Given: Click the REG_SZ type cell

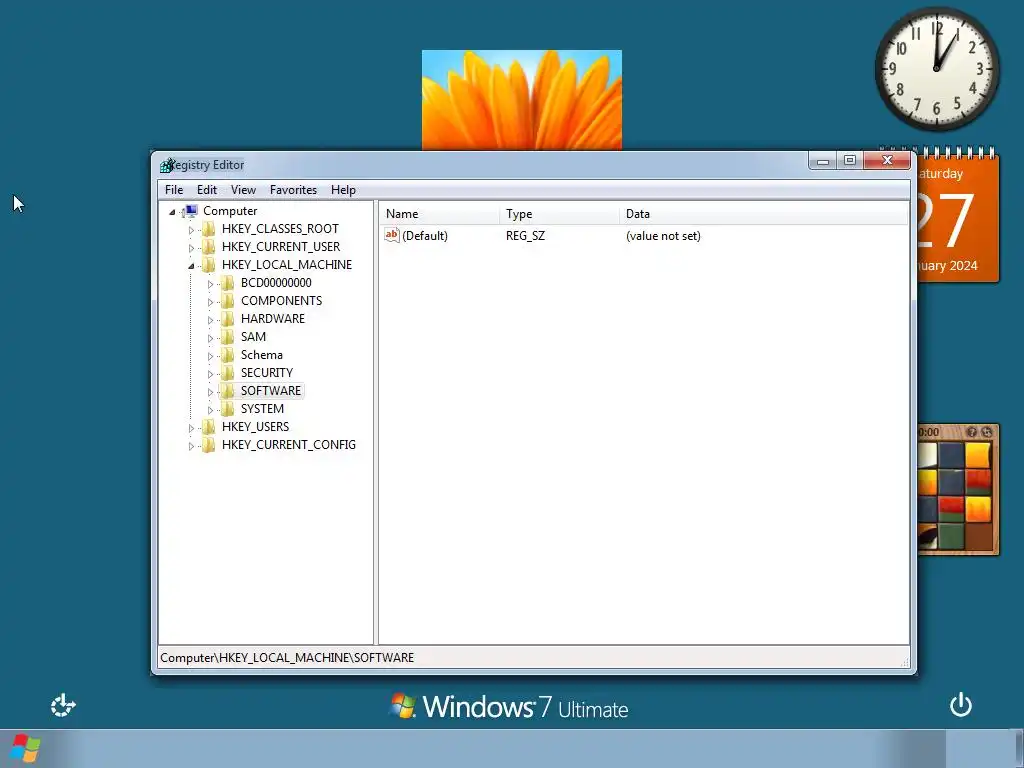Looking at the screenshot, I should (525, 236).
